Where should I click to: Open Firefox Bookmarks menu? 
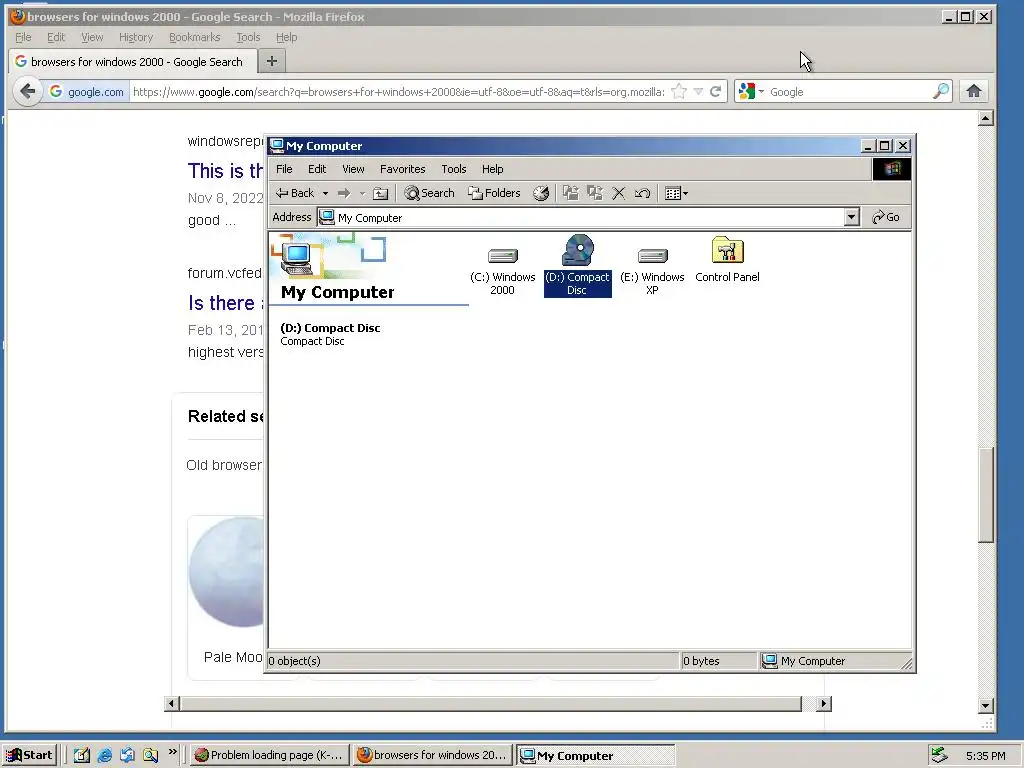coord(194,37)
